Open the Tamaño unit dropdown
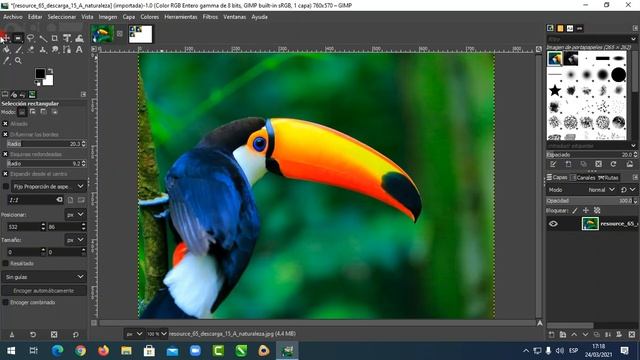Image resolution: width=640 pixels, height=360 pixels. 75,240
